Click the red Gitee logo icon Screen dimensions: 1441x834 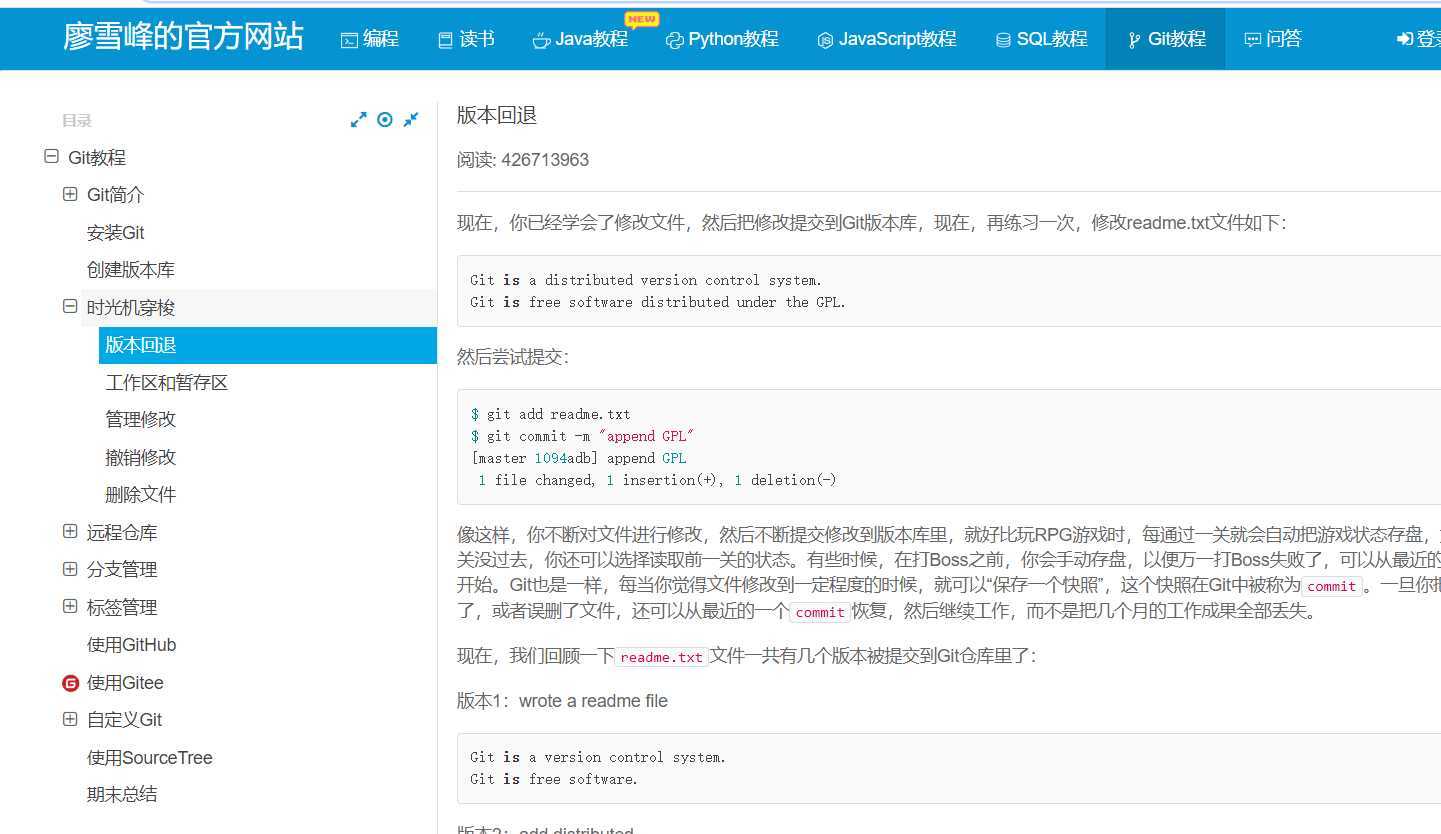pos(70,683)
